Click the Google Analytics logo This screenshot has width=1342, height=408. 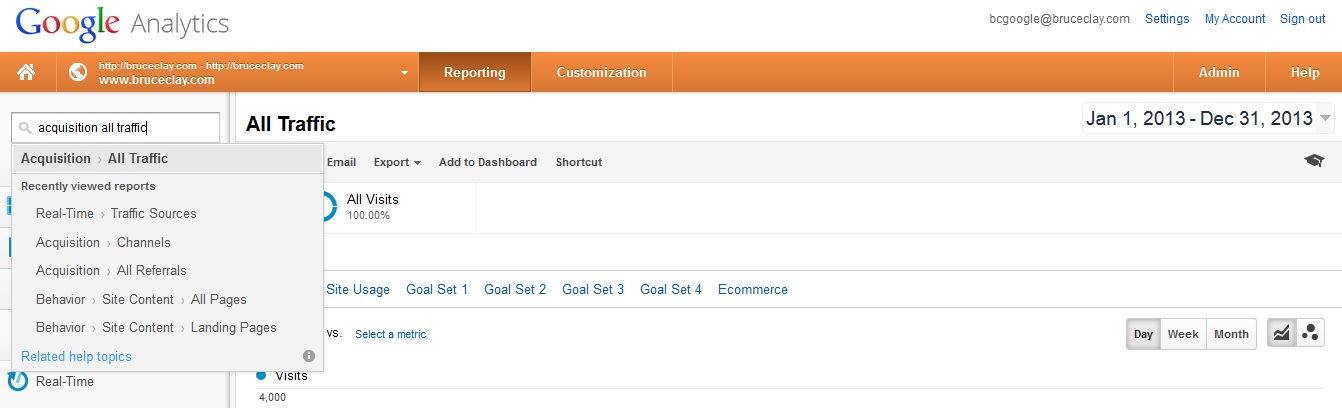point(122,23)
